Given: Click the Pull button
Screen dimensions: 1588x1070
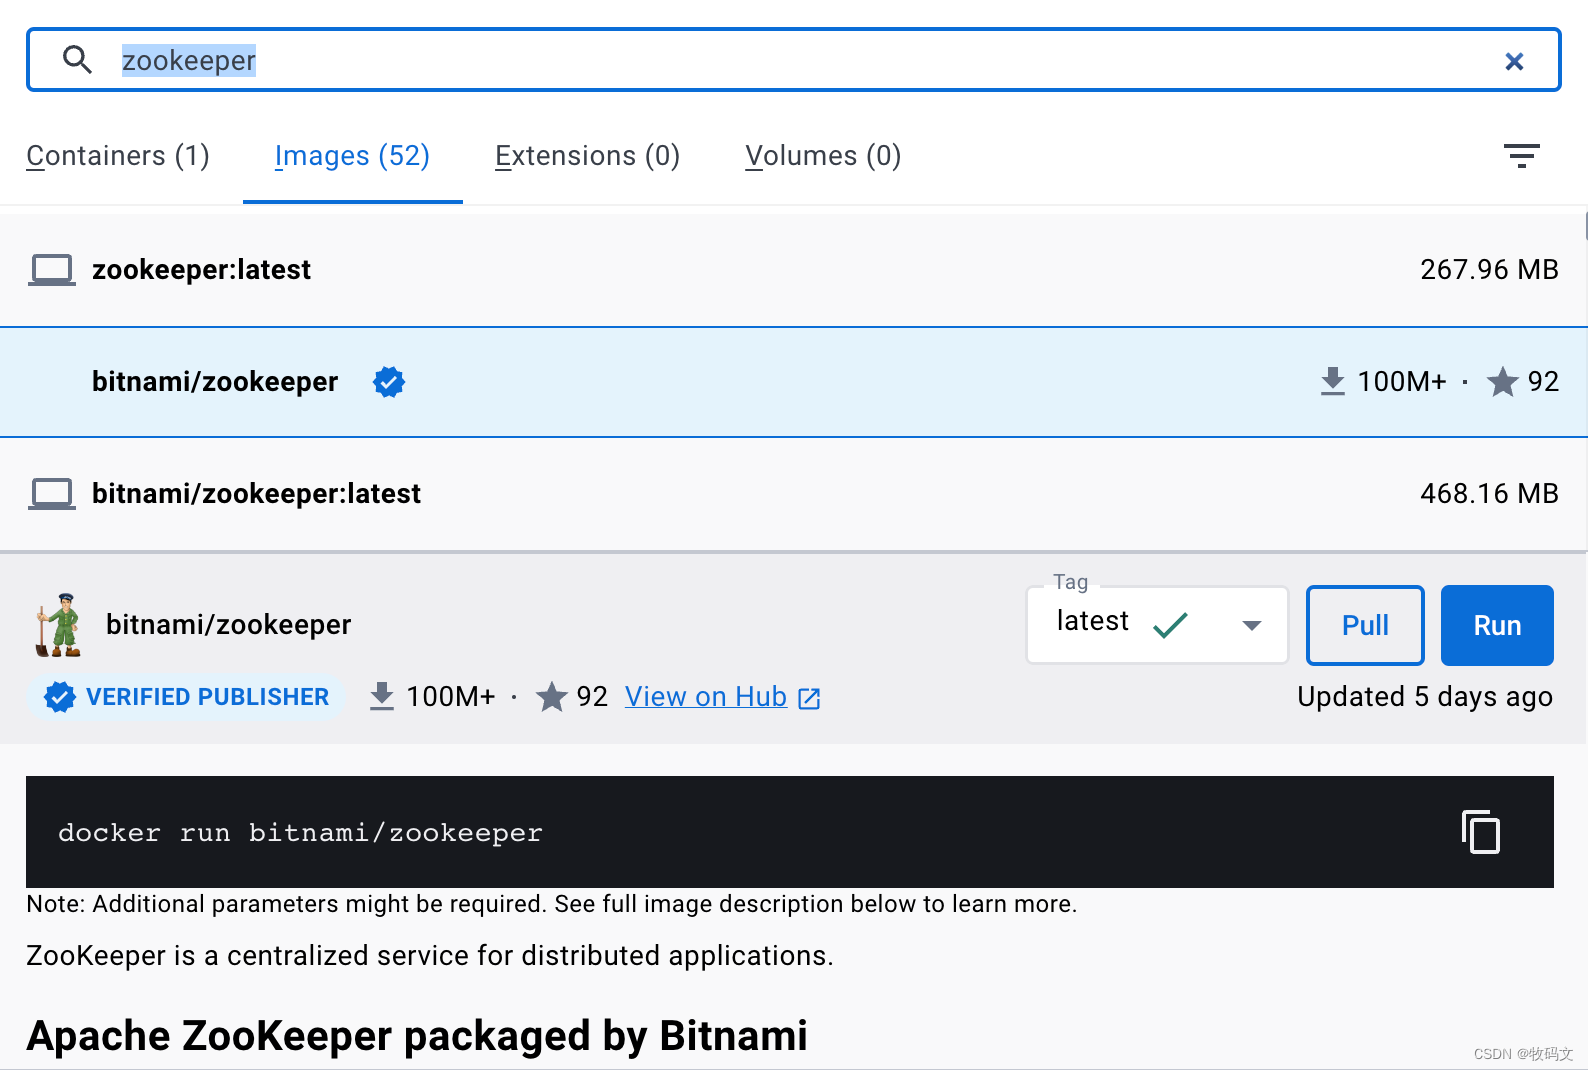Looking at the screenshot, I should click(1365, 625).
